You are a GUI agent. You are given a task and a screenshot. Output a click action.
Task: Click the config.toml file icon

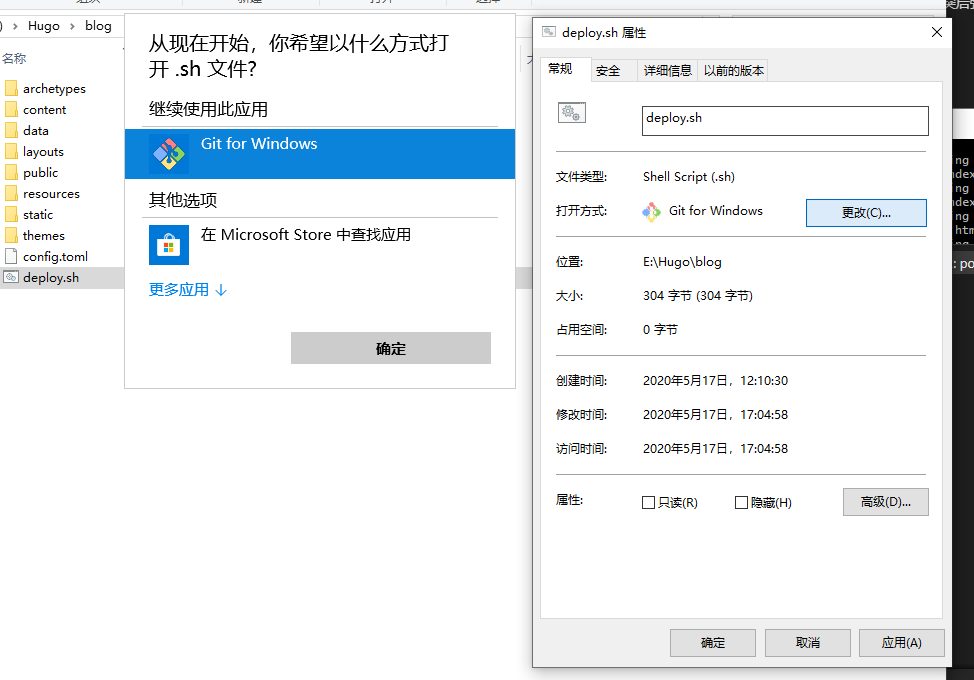(11, 256)
